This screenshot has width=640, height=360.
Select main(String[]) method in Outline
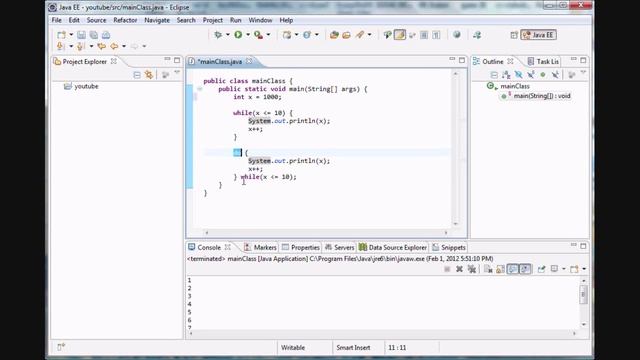click(536, 96)
